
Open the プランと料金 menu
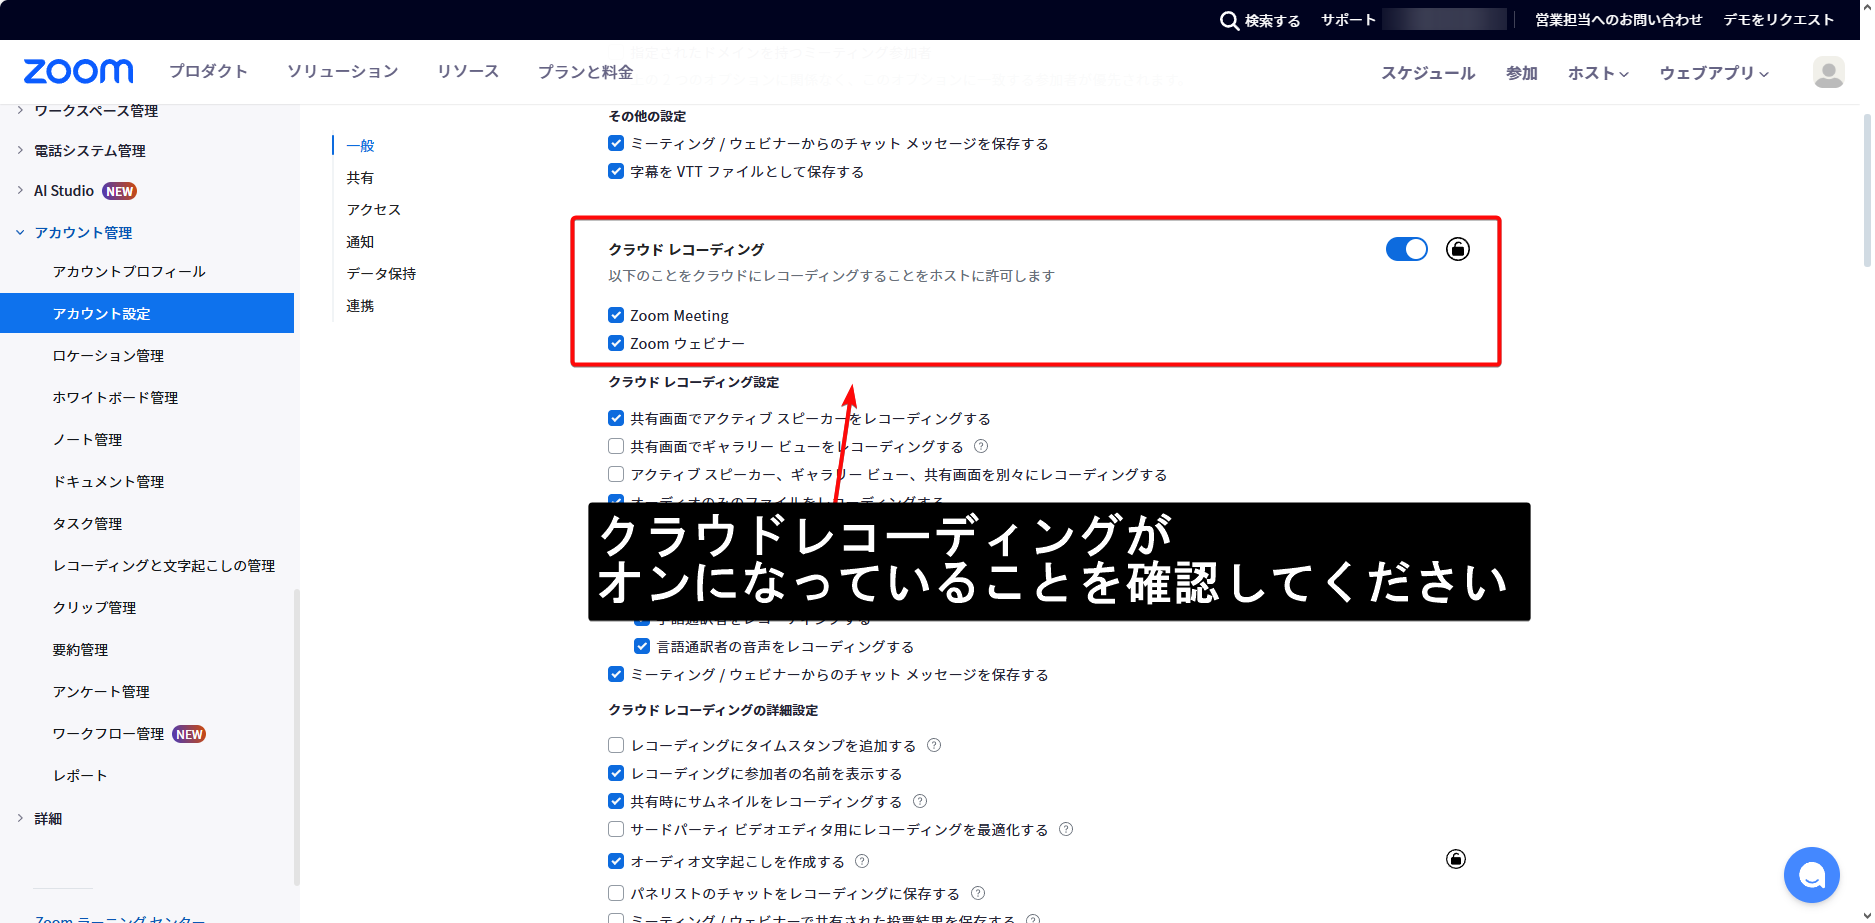(585, 72)
